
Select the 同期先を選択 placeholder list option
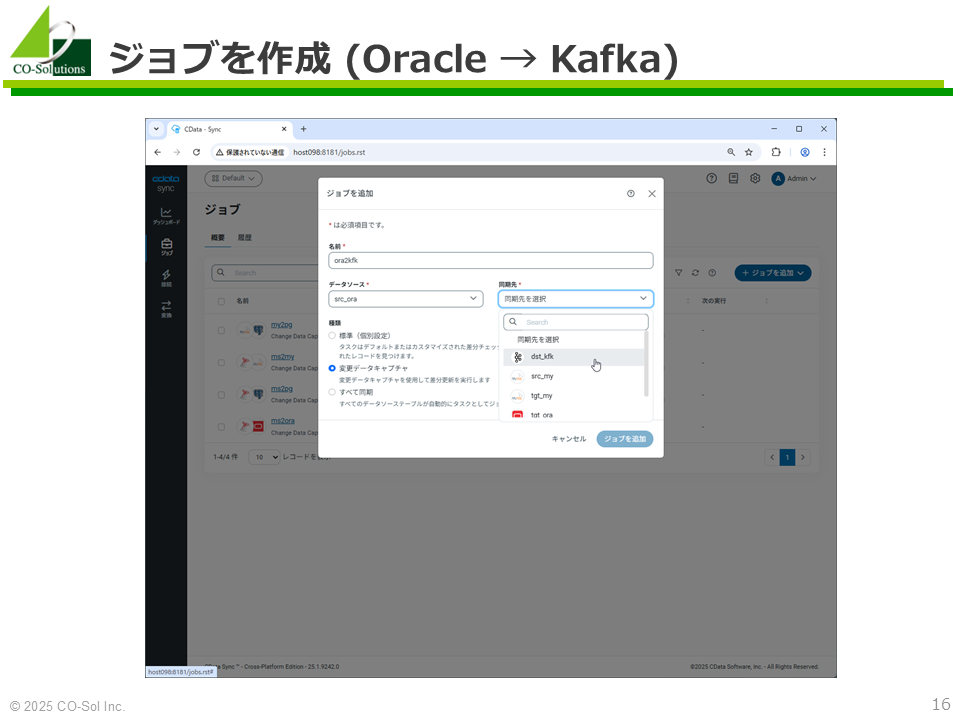(574, 340)
